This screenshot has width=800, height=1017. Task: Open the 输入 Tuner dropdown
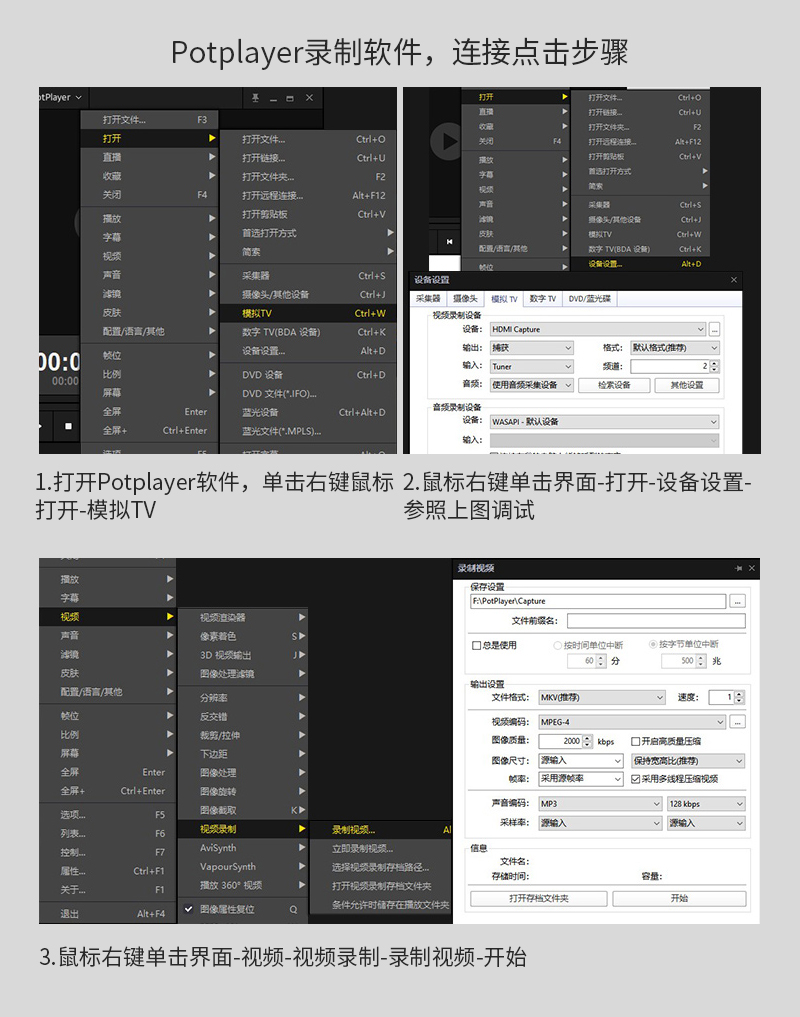[531, 366]
